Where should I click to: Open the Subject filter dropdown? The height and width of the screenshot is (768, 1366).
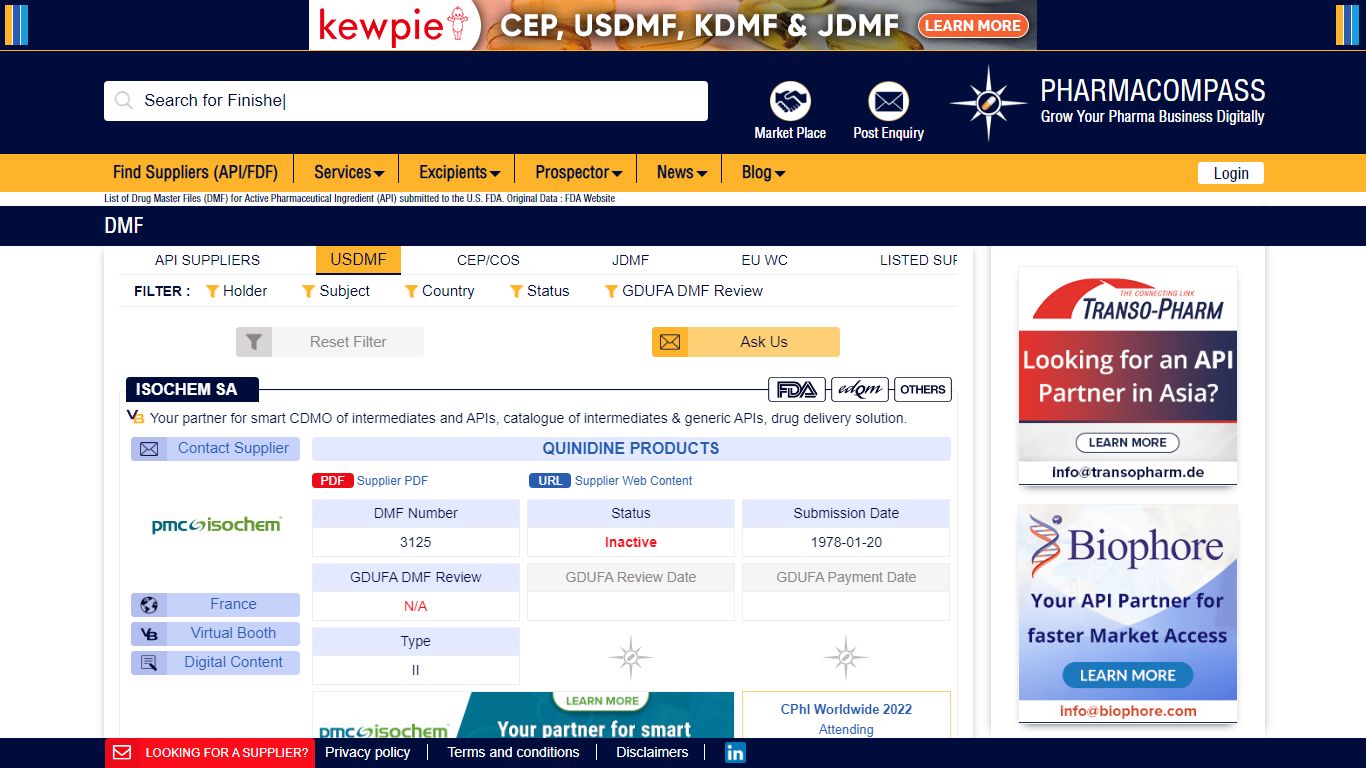pos(336,291)
